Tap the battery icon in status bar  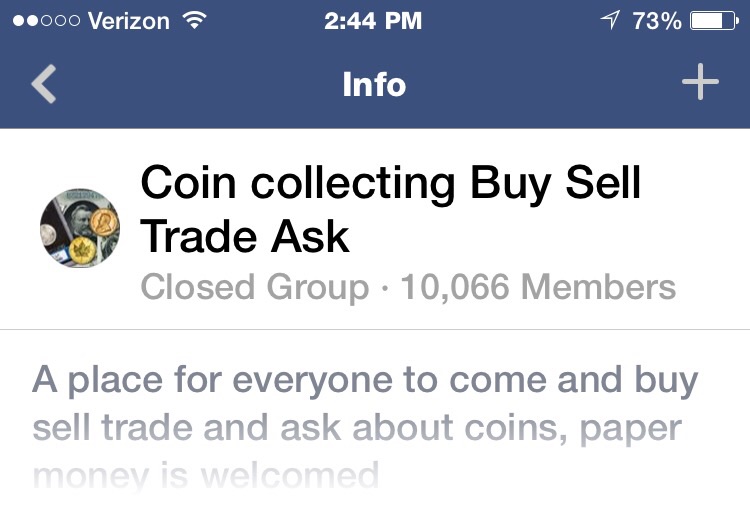pyautogui.click(x=714, y=21)
